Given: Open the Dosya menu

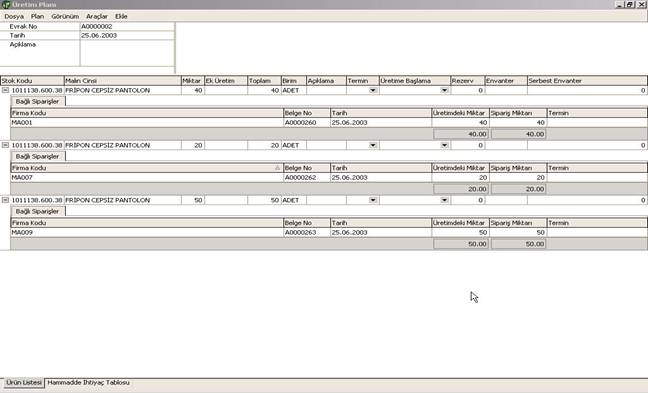Looking at the screenshot, I should [x=14, y=17].
